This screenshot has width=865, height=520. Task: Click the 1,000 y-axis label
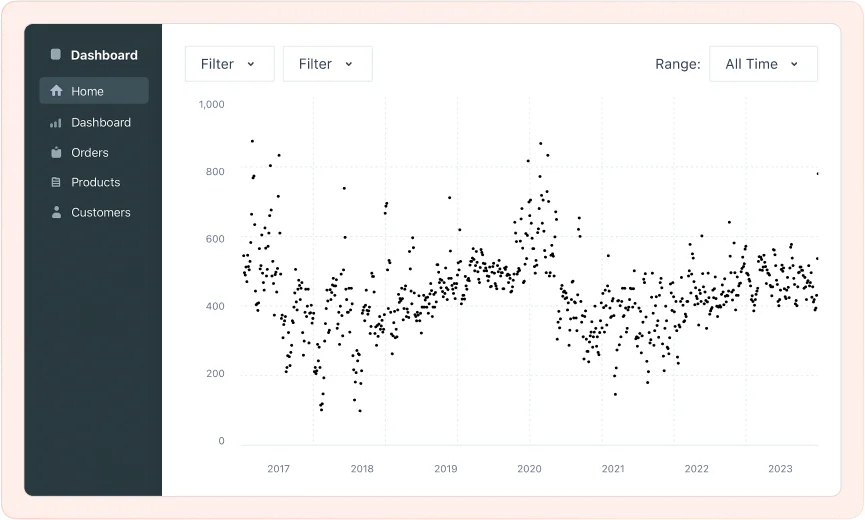coord(211,104)
